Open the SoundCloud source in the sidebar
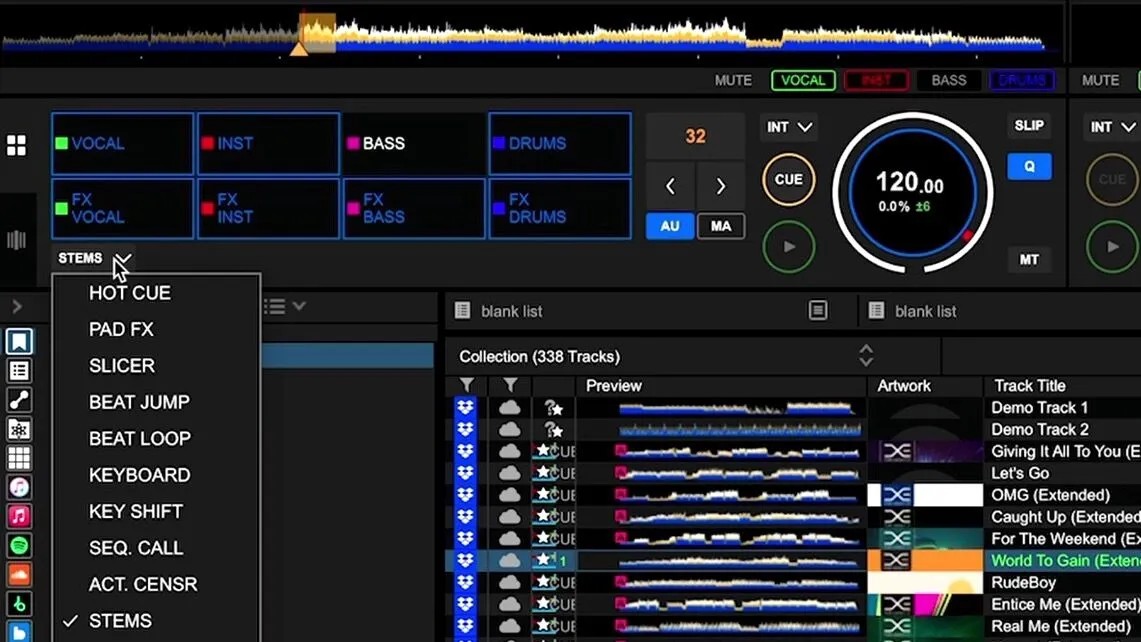 coord(19,575)
